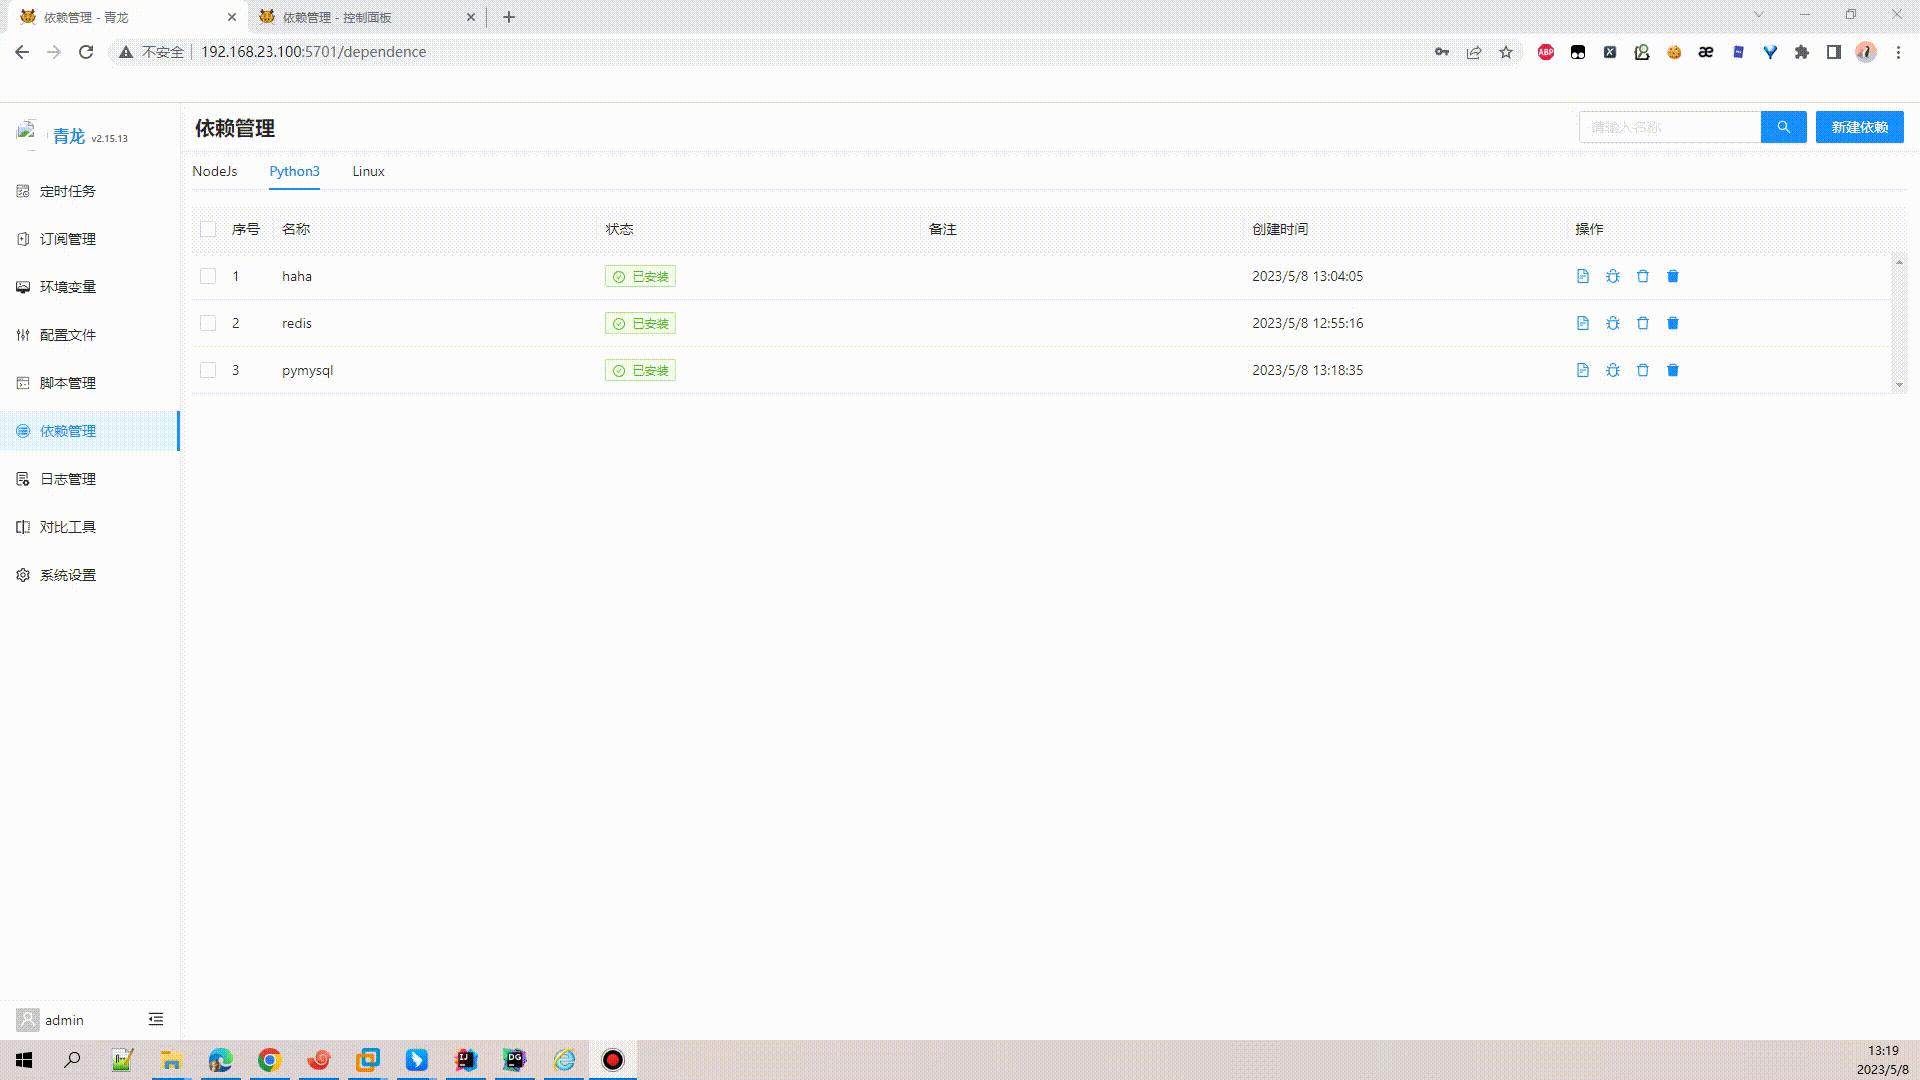This screenshot has height=1080, width=1920.
Task: Open 系统设置 in the sidebar
Action: 90,575
